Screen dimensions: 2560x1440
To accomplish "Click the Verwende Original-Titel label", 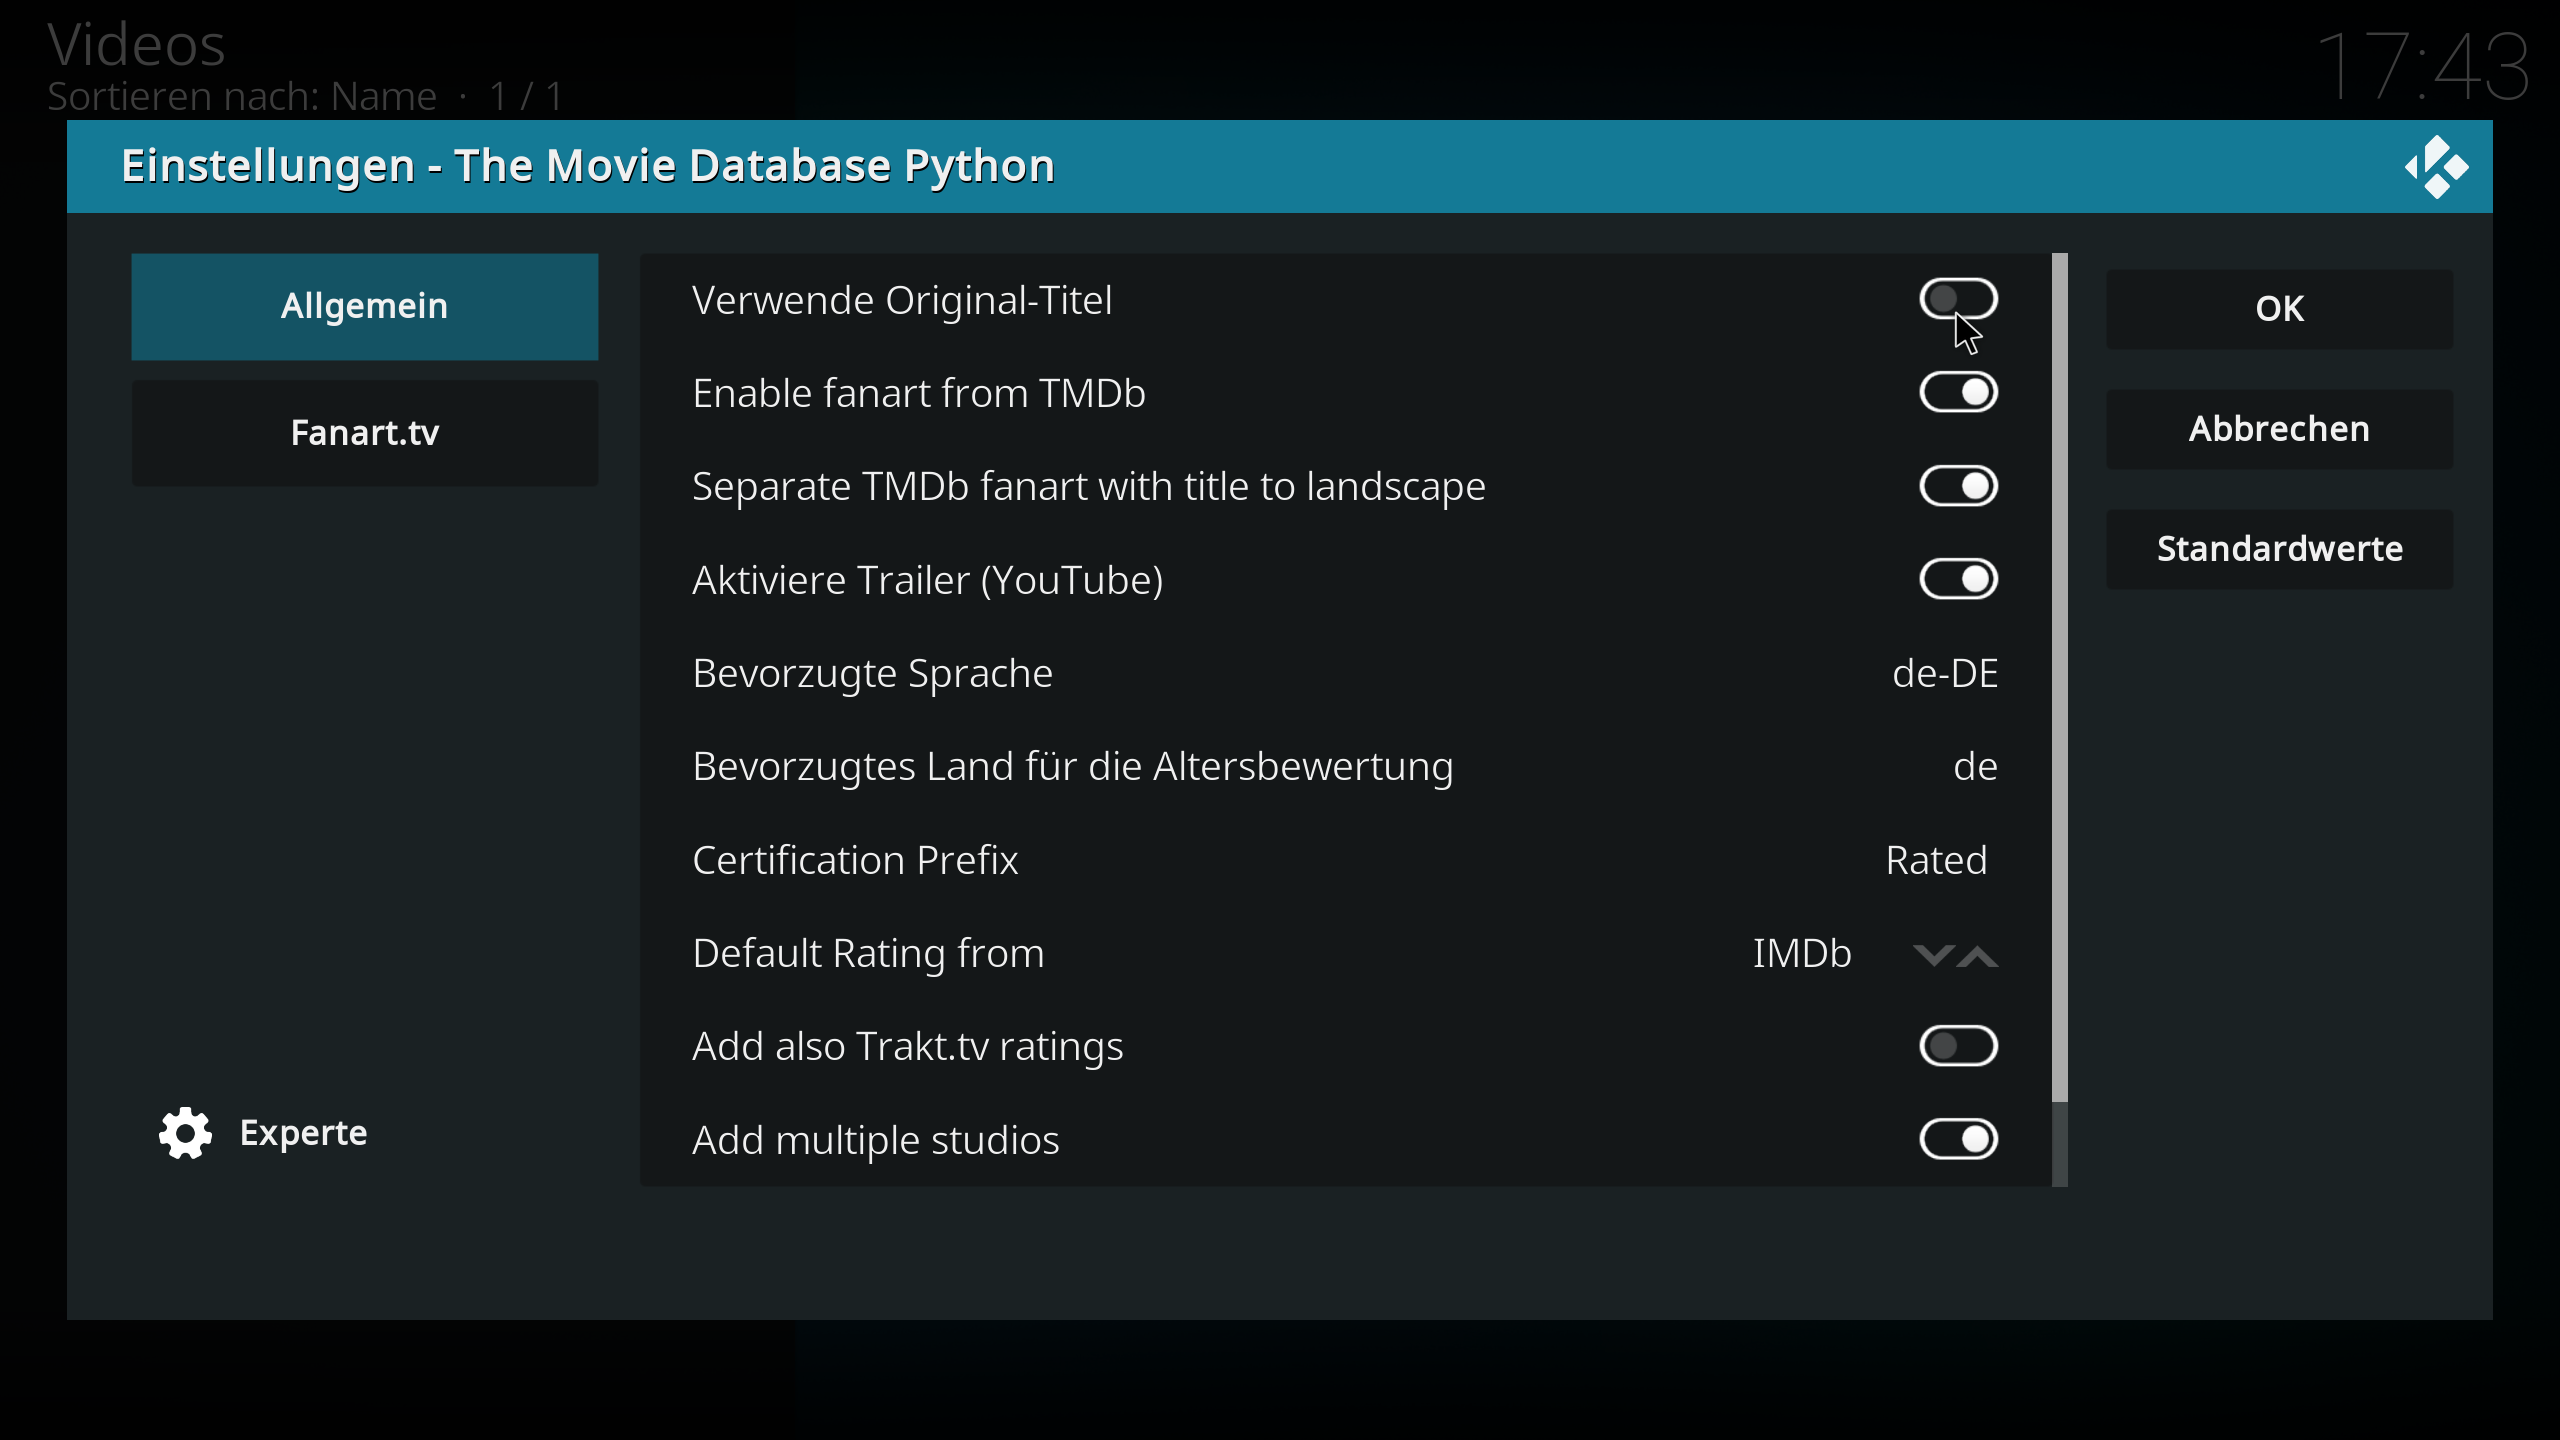I will point(902,300).
